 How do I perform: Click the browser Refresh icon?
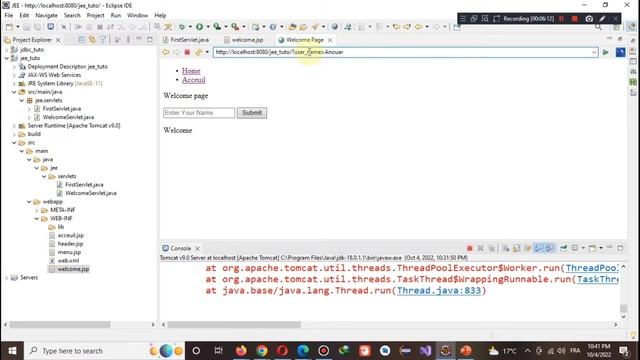click(198, 52)
